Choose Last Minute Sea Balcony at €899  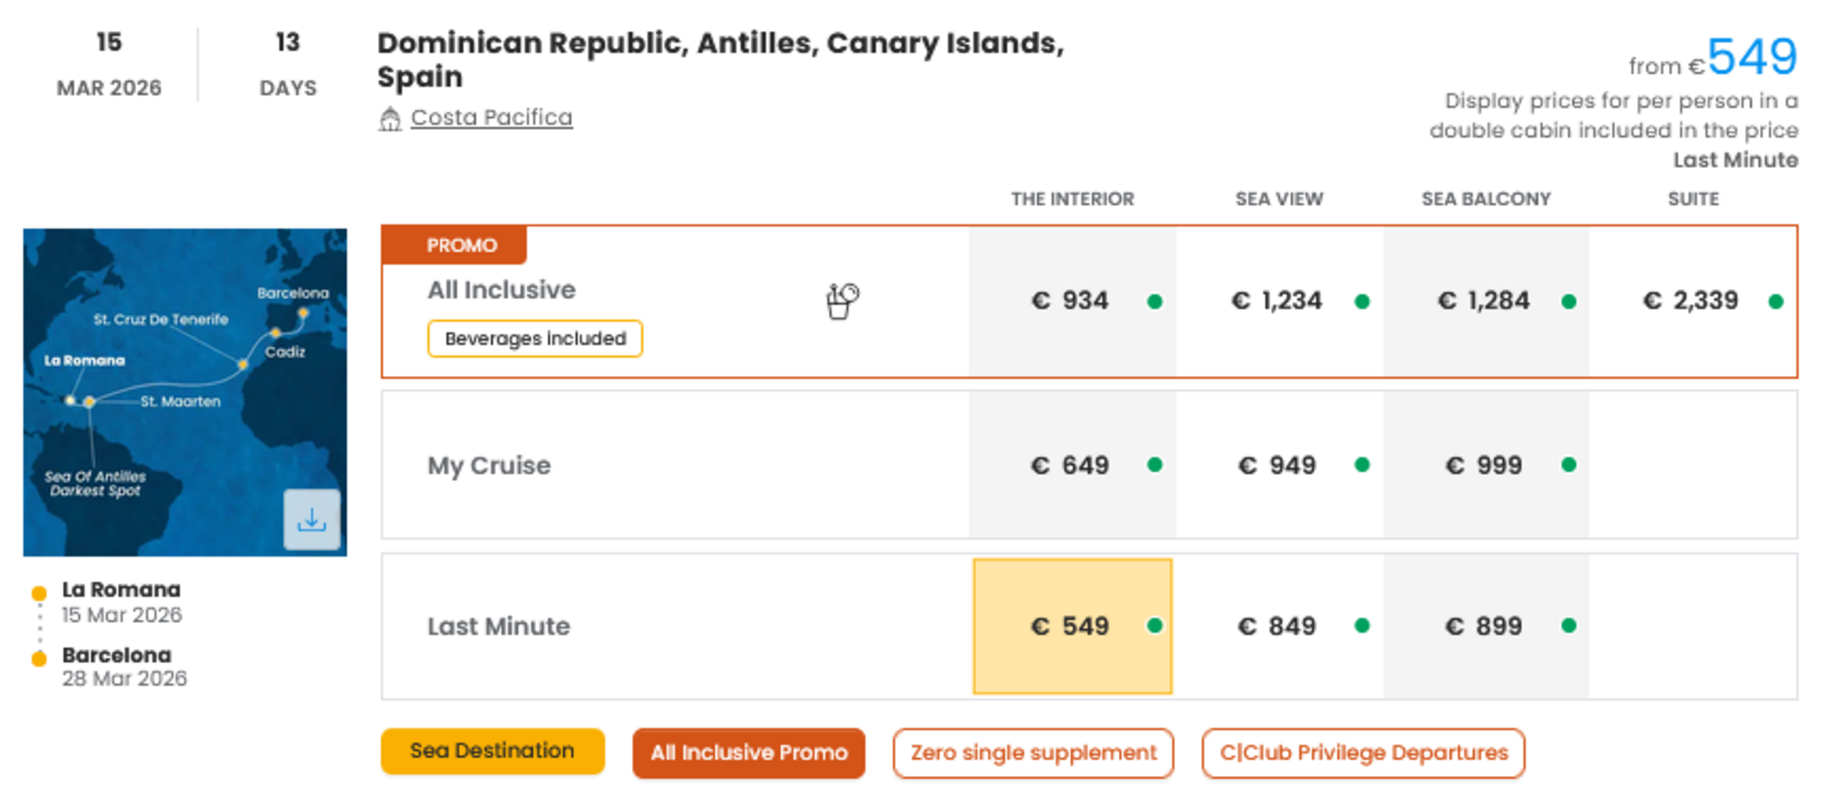[1485, 626]
